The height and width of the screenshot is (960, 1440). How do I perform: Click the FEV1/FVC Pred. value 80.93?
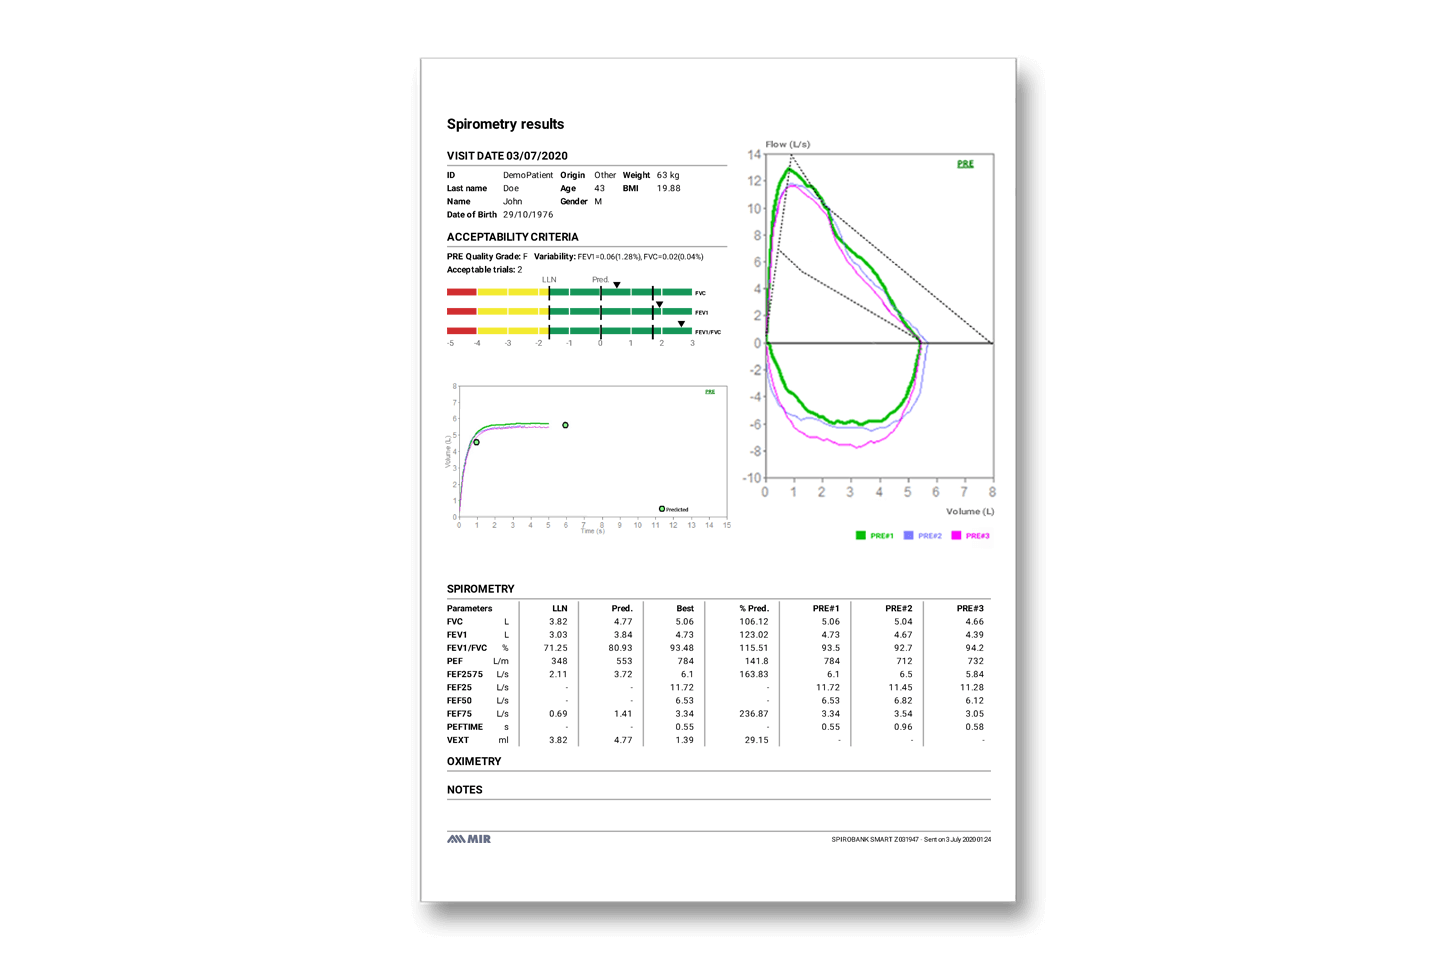[x=620, y=648]
